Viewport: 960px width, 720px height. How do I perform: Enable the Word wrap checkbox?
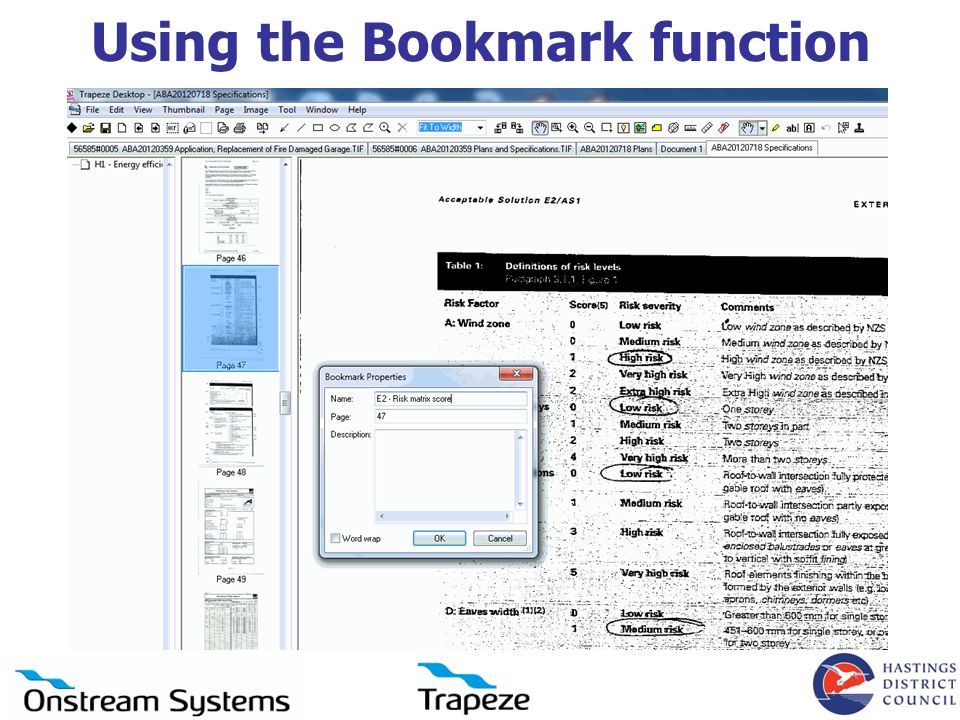click(x=335, y=538)
